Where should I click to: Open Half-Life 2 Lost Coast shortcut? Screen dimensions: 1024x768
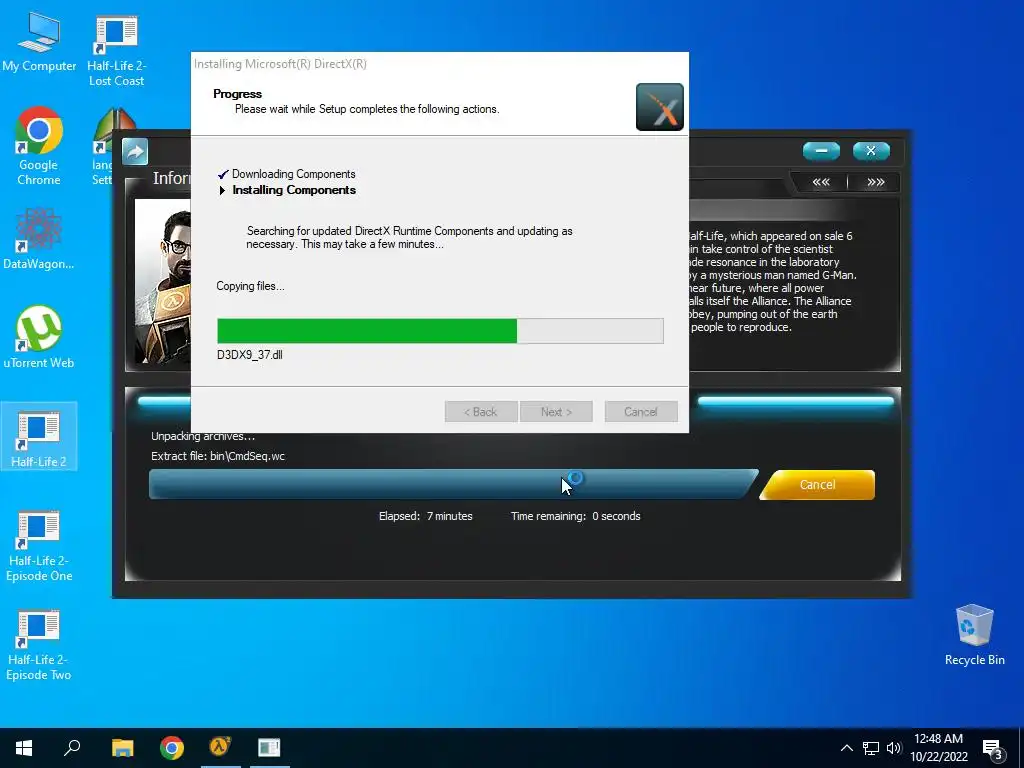(116, 51)
